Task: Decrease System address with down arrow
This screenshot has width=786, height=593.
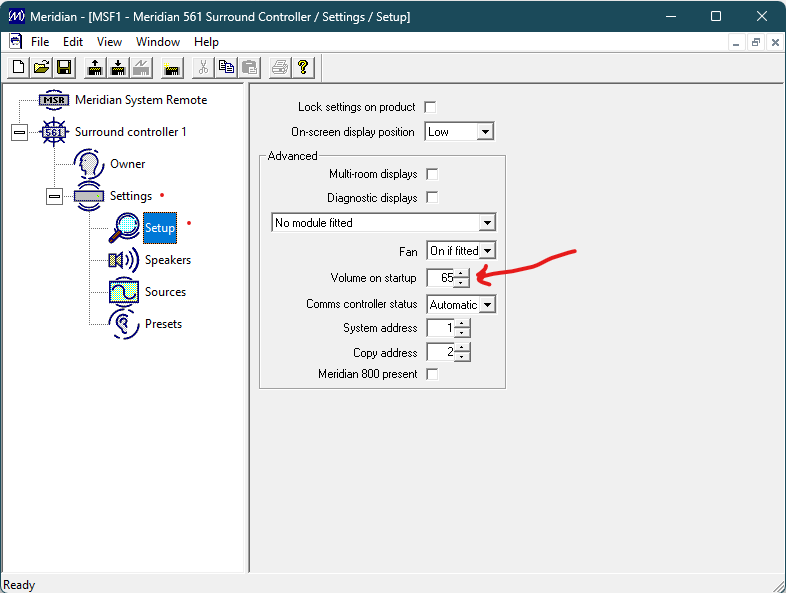Action: (462, 333)
